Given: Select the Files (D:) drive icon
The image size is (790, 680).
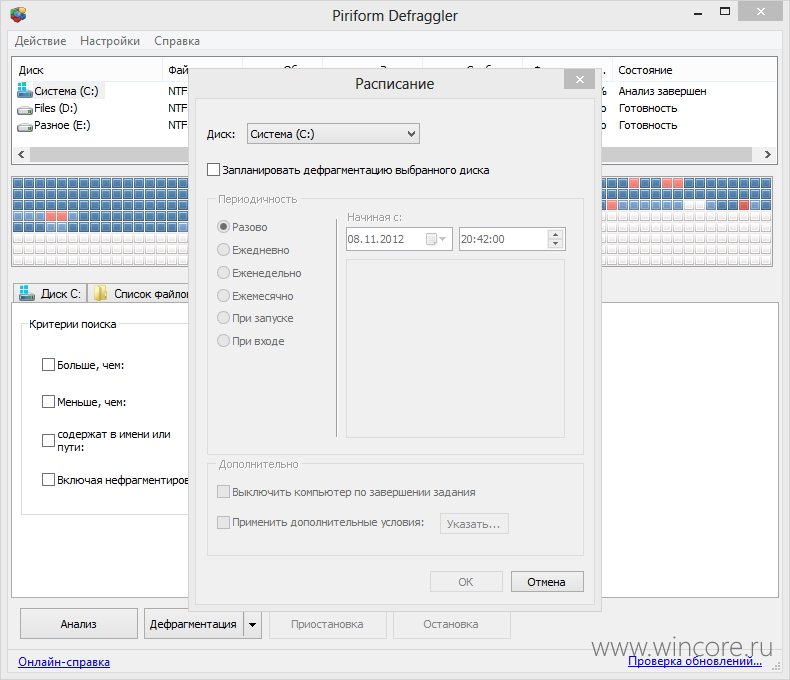Looking at the screenshot, I should point(25,109).
